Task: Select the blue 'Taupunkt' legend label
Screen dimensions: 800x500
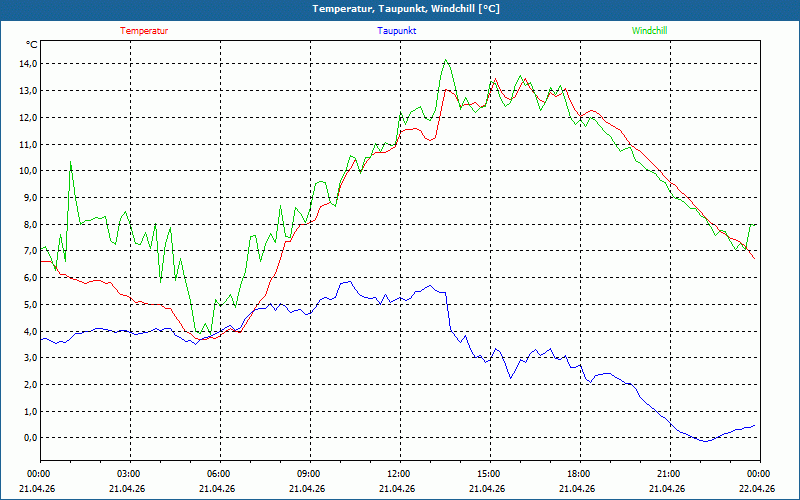Action: (x=396, y=31)
